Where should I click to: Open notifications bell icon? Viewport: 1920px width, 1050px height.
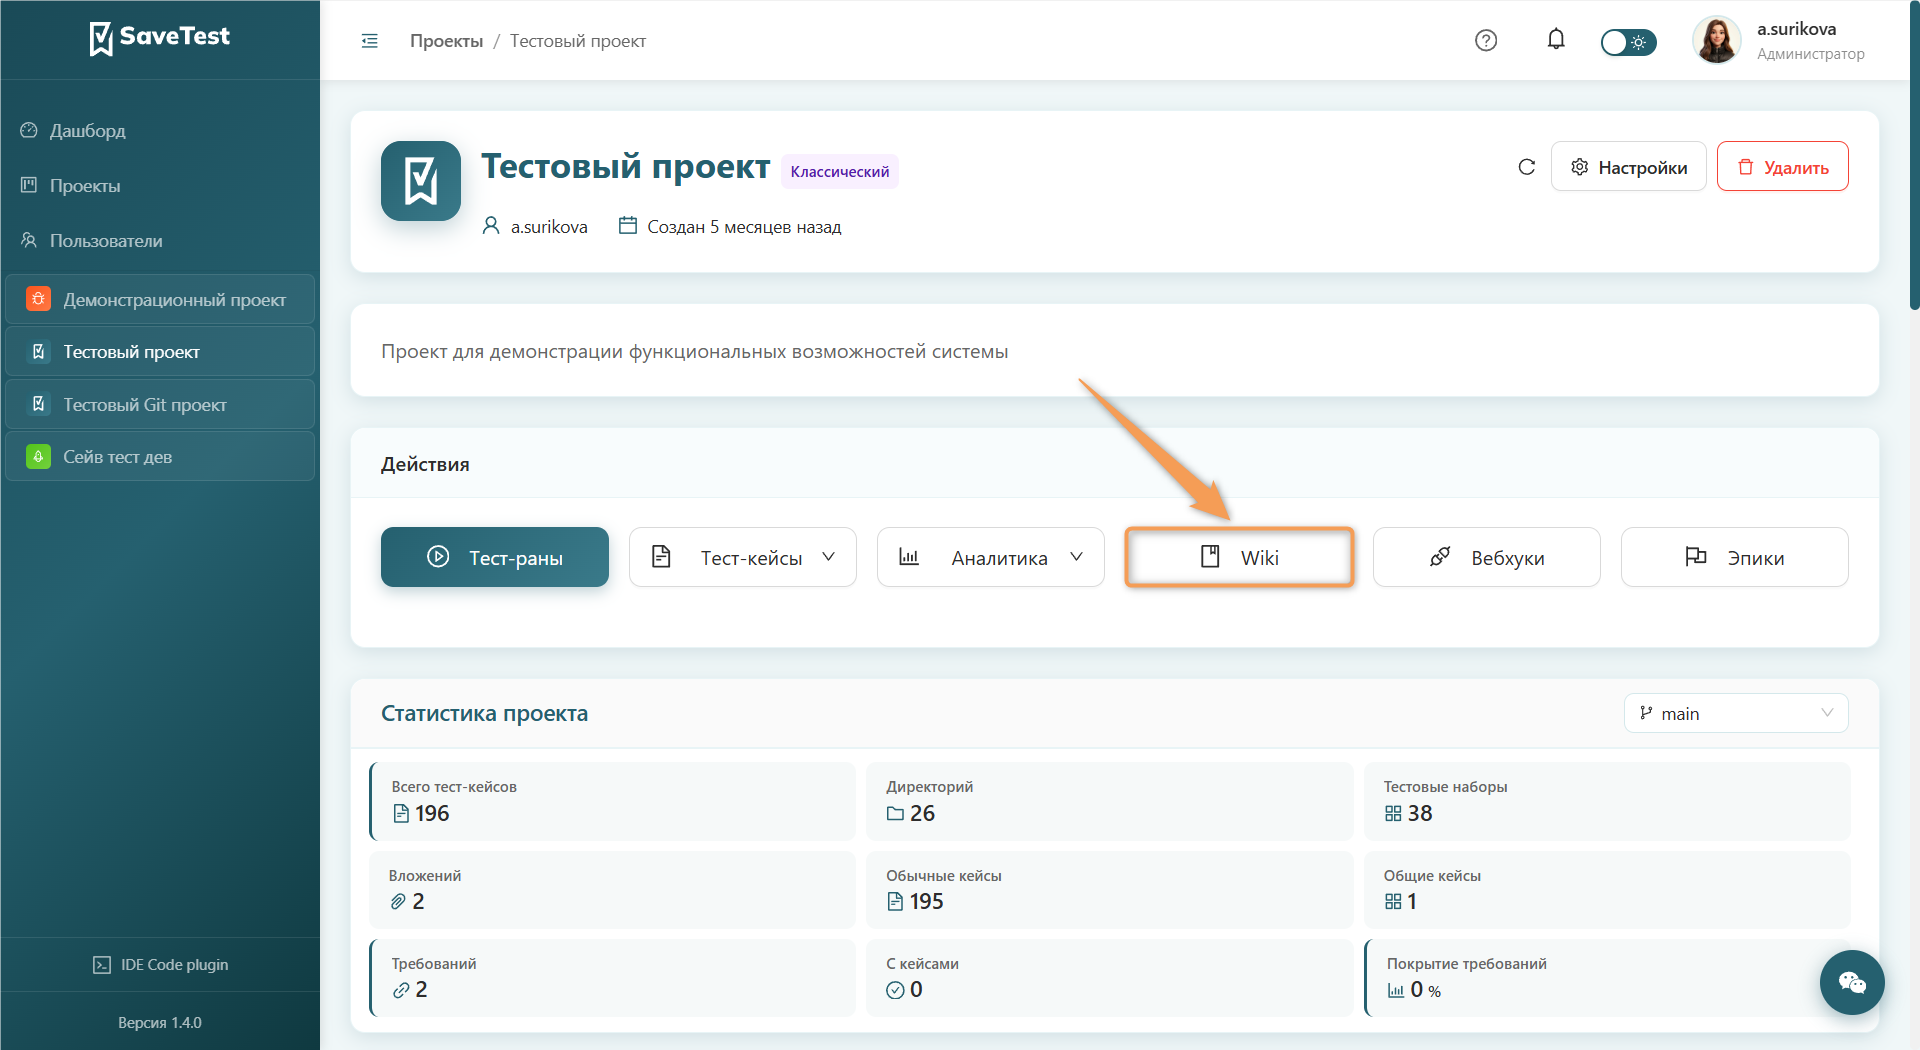point(1556,40)
